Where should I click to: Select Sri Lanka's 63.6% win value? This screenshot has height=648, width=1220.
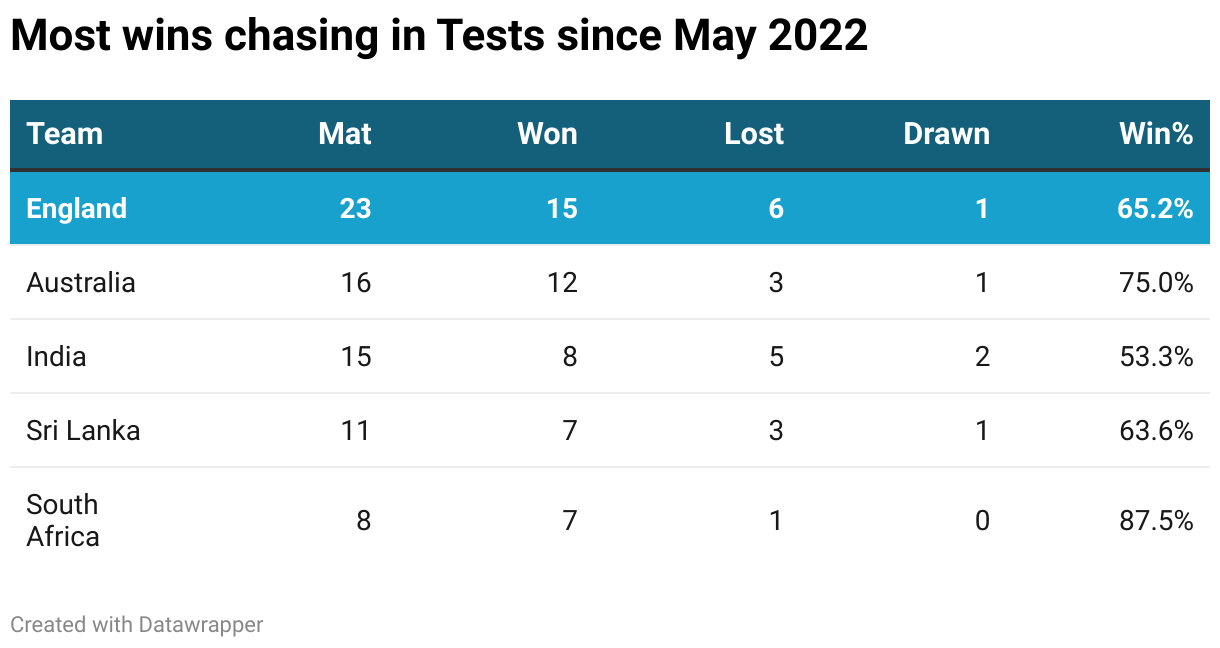coord(1156,430)
